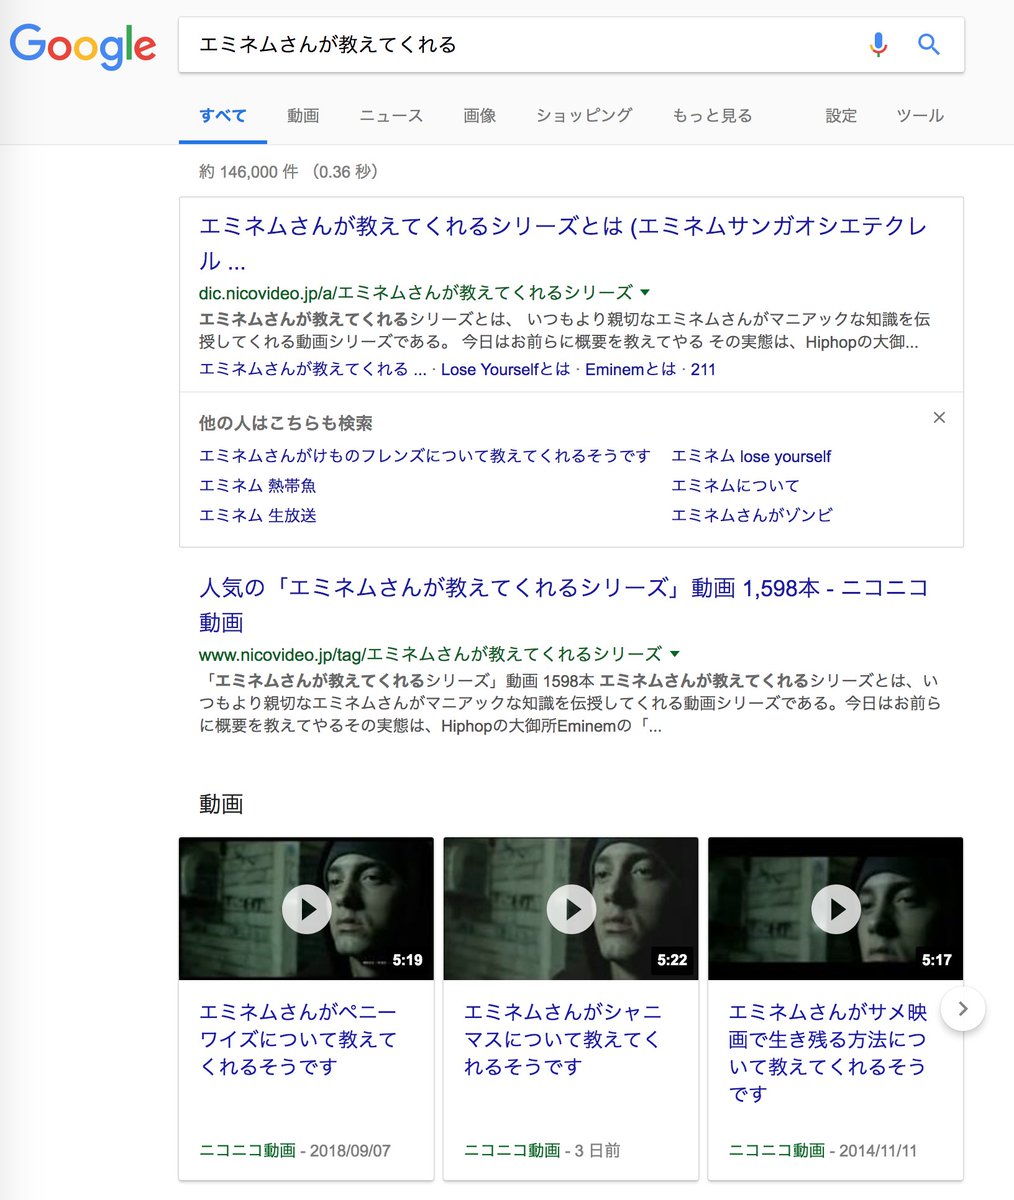Viewport: 1014px width, 1200px height.
Task: Open the Lose Yourselfとは sitelink
Action: 505,369
